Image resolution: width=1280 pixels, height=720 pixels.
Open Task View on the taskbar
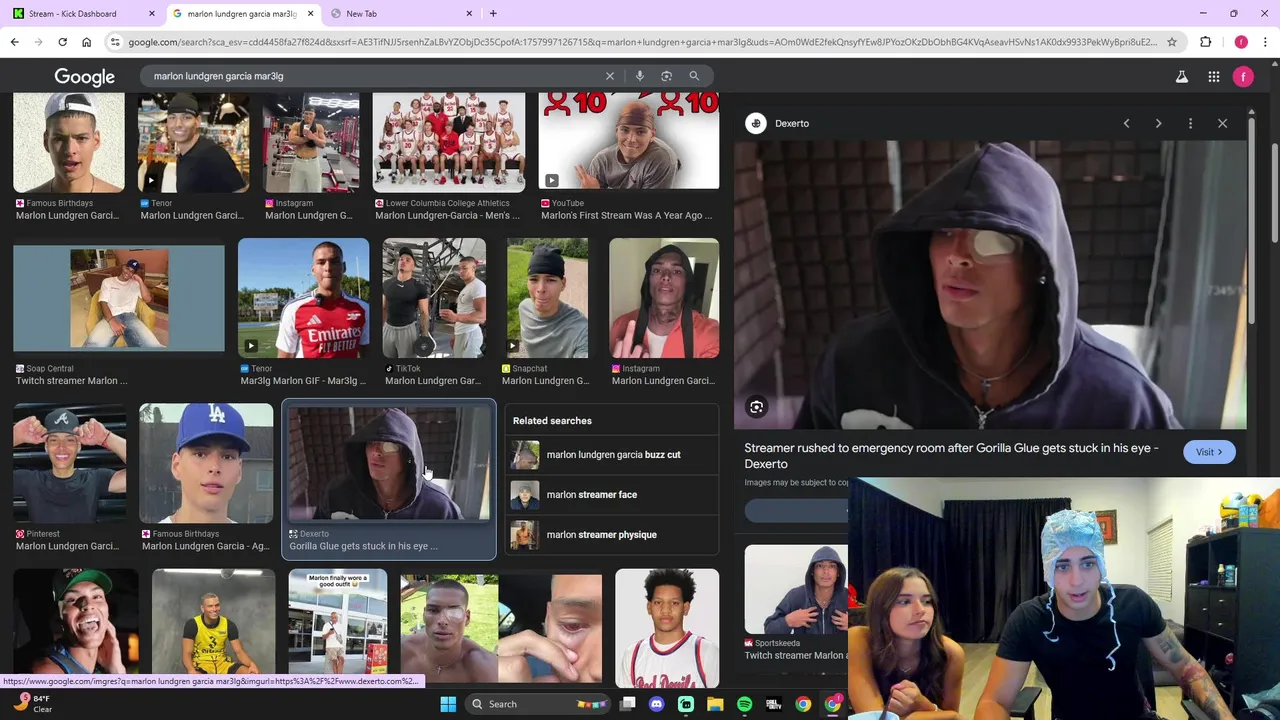(x=627, y=704)
